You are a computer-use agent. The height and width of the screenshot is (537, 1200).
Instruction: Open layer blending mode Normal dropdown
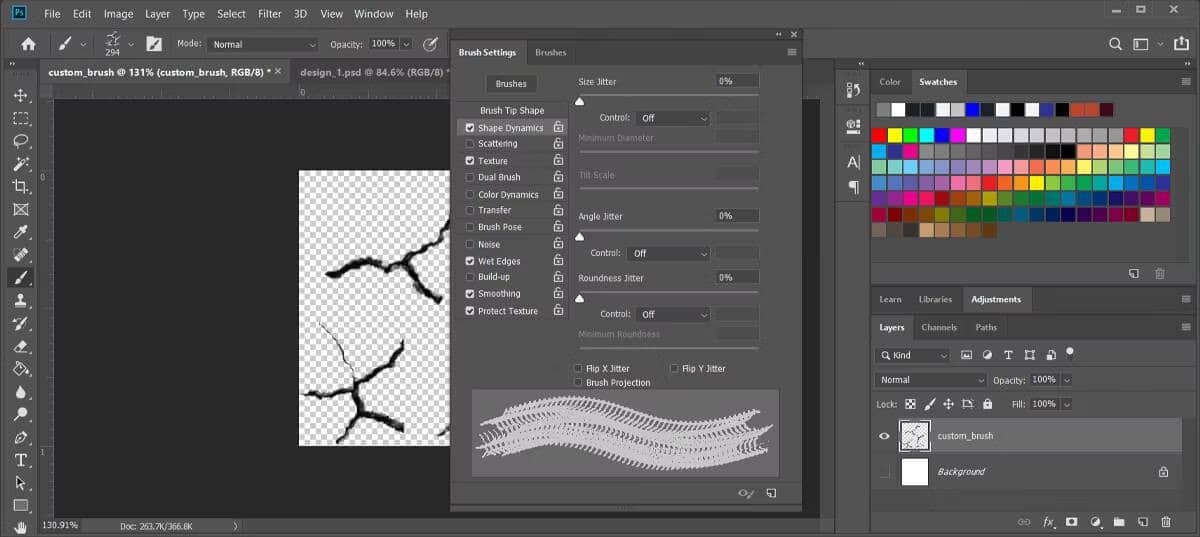pyautogui.click(x=931, y=380)
